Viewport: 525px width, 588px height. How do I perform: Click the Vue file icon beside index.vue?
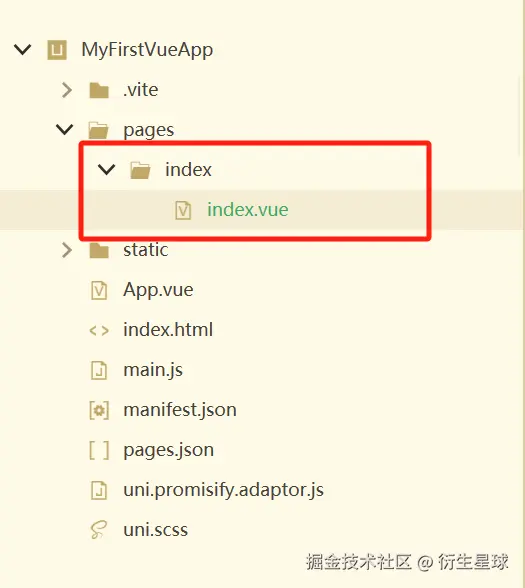coord(183,210)
